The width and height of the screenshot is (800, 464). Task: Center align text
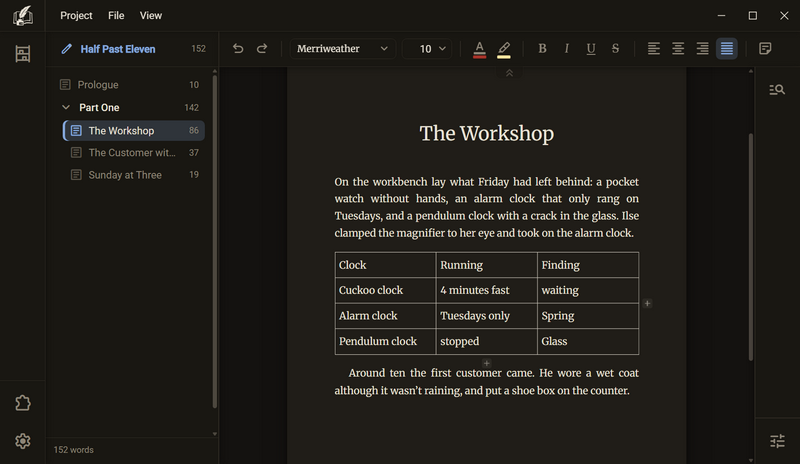[678, 48]
